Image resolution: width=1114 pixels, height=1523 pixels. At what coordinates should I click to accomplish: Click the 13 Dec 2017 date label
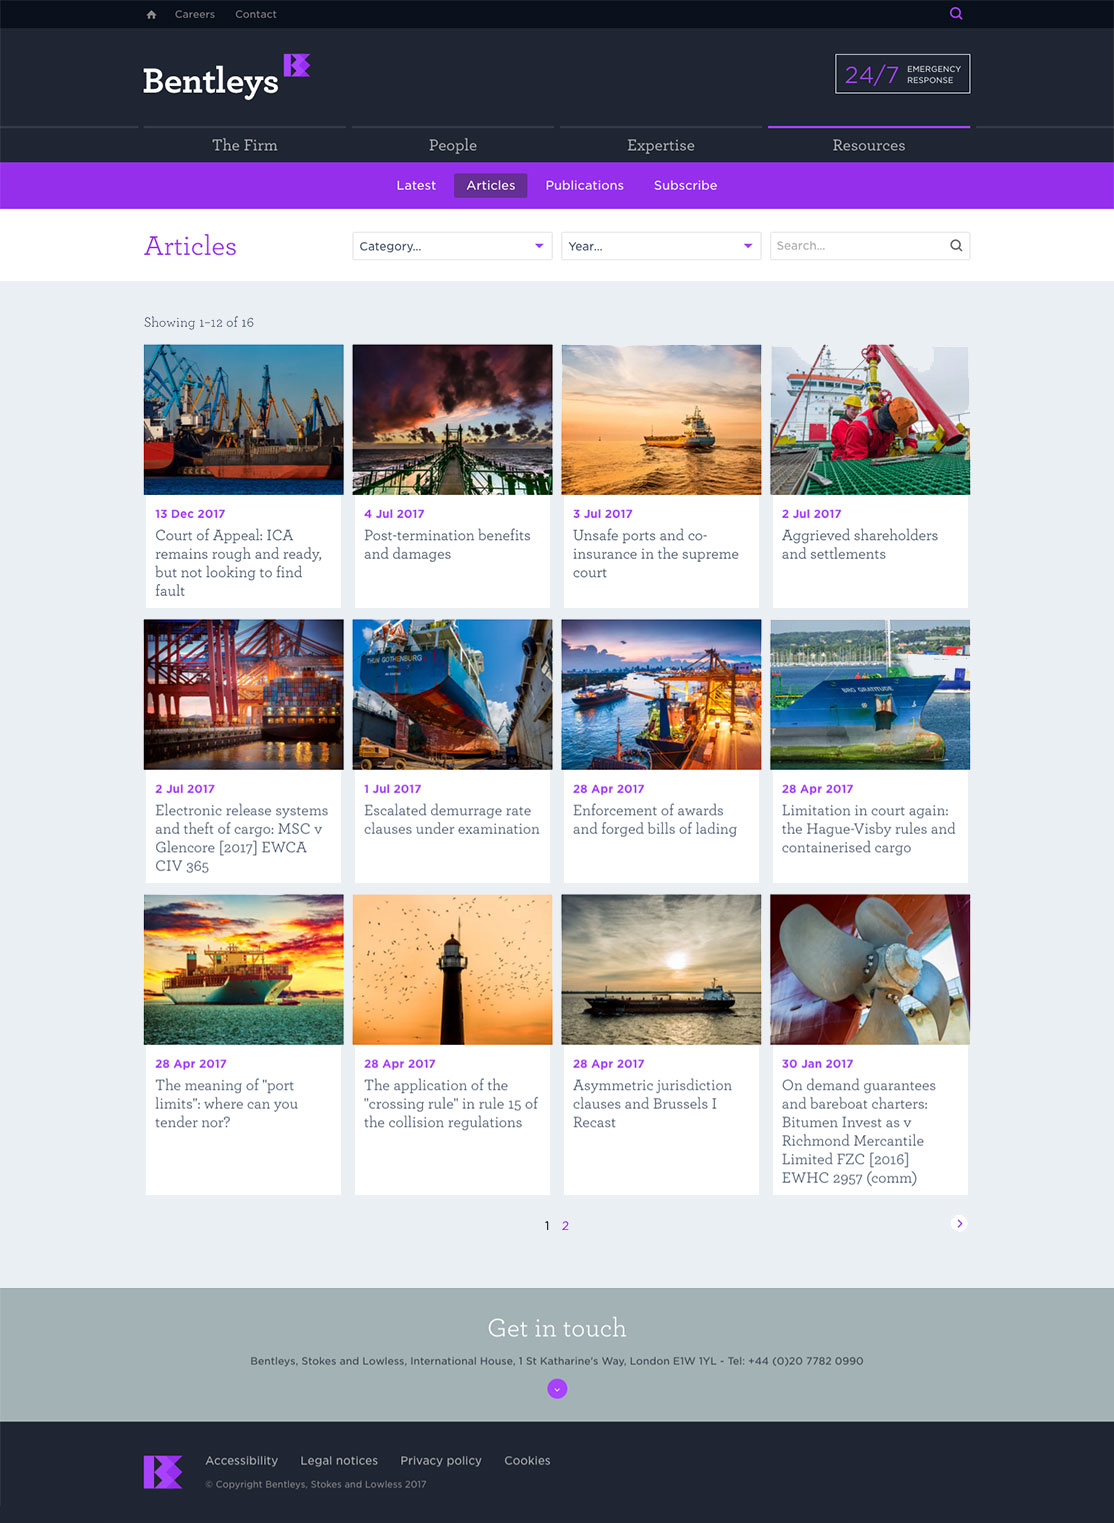pyautogui.click(x=190, y=514)
